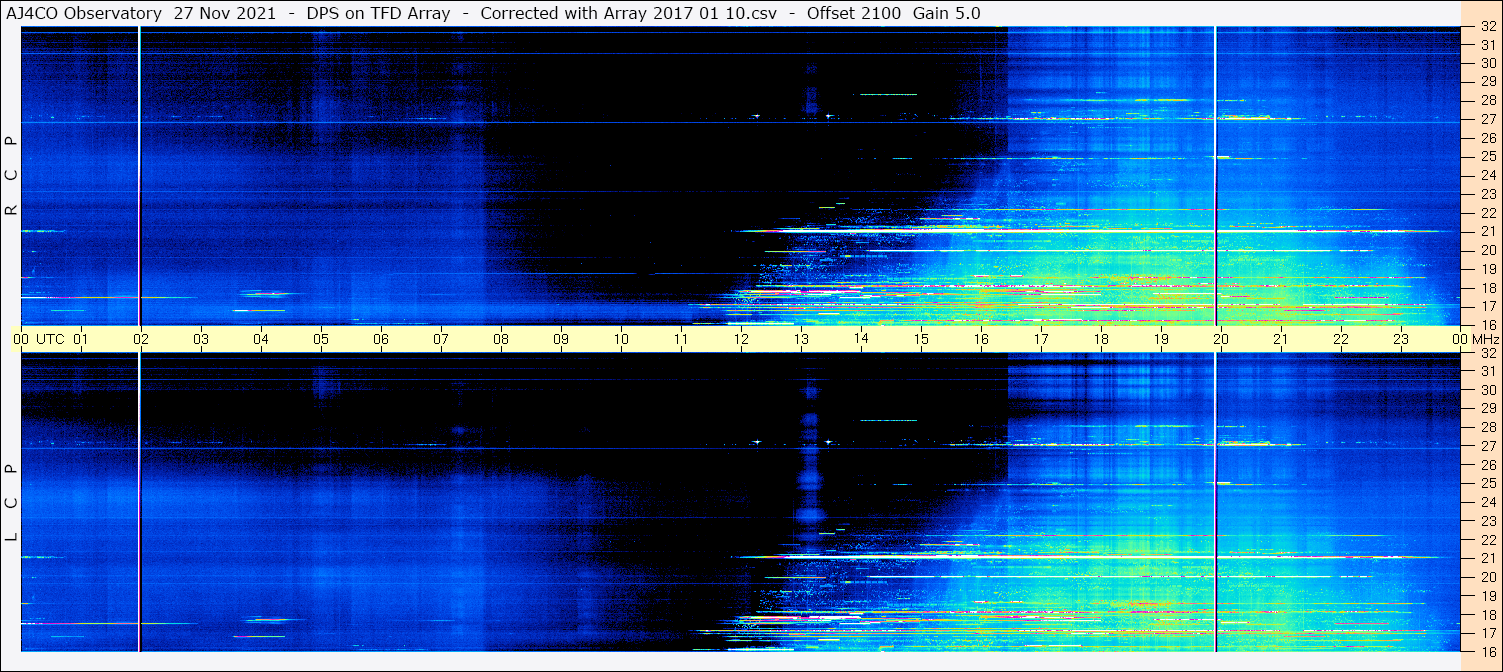
Task: Click the RCP polarization label on the left
Action: 12,176
